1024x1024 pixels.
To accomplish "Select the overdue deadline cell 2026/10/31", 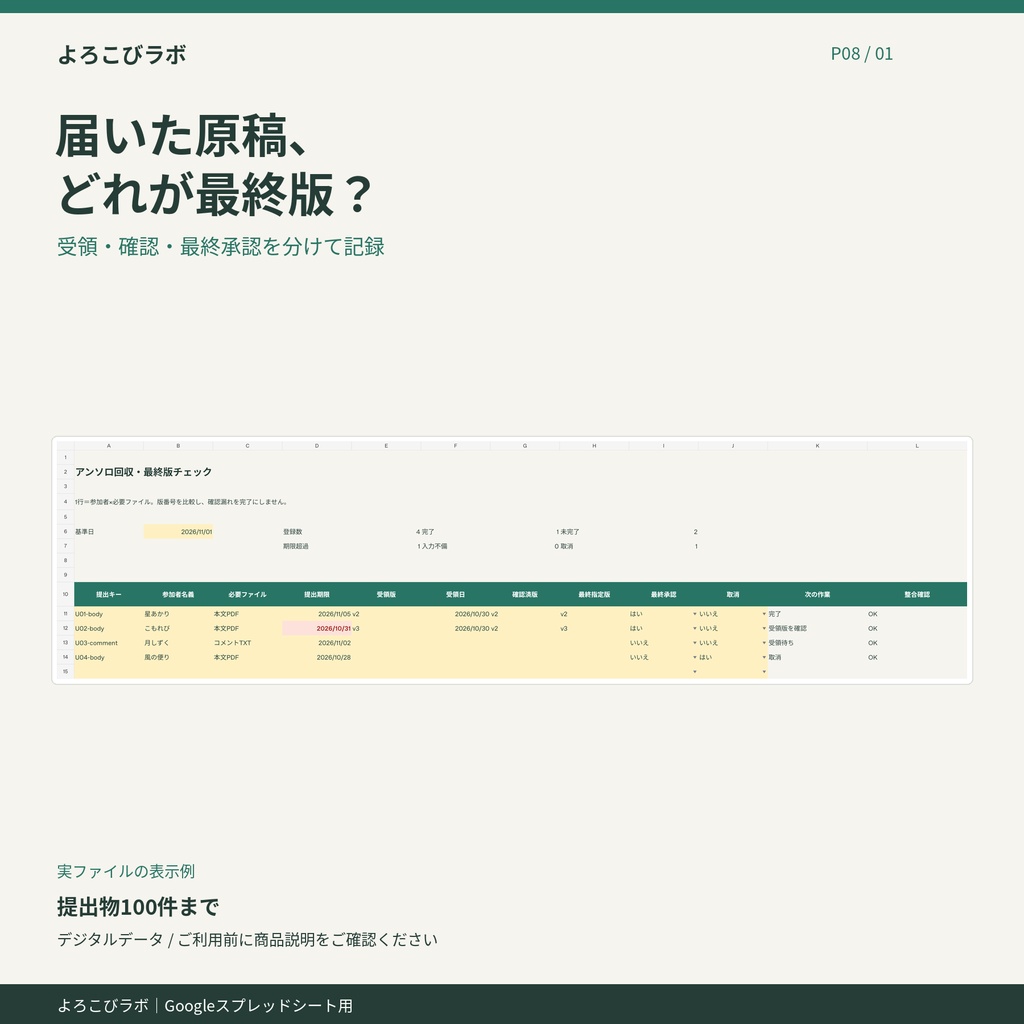I will coord(317,628).
